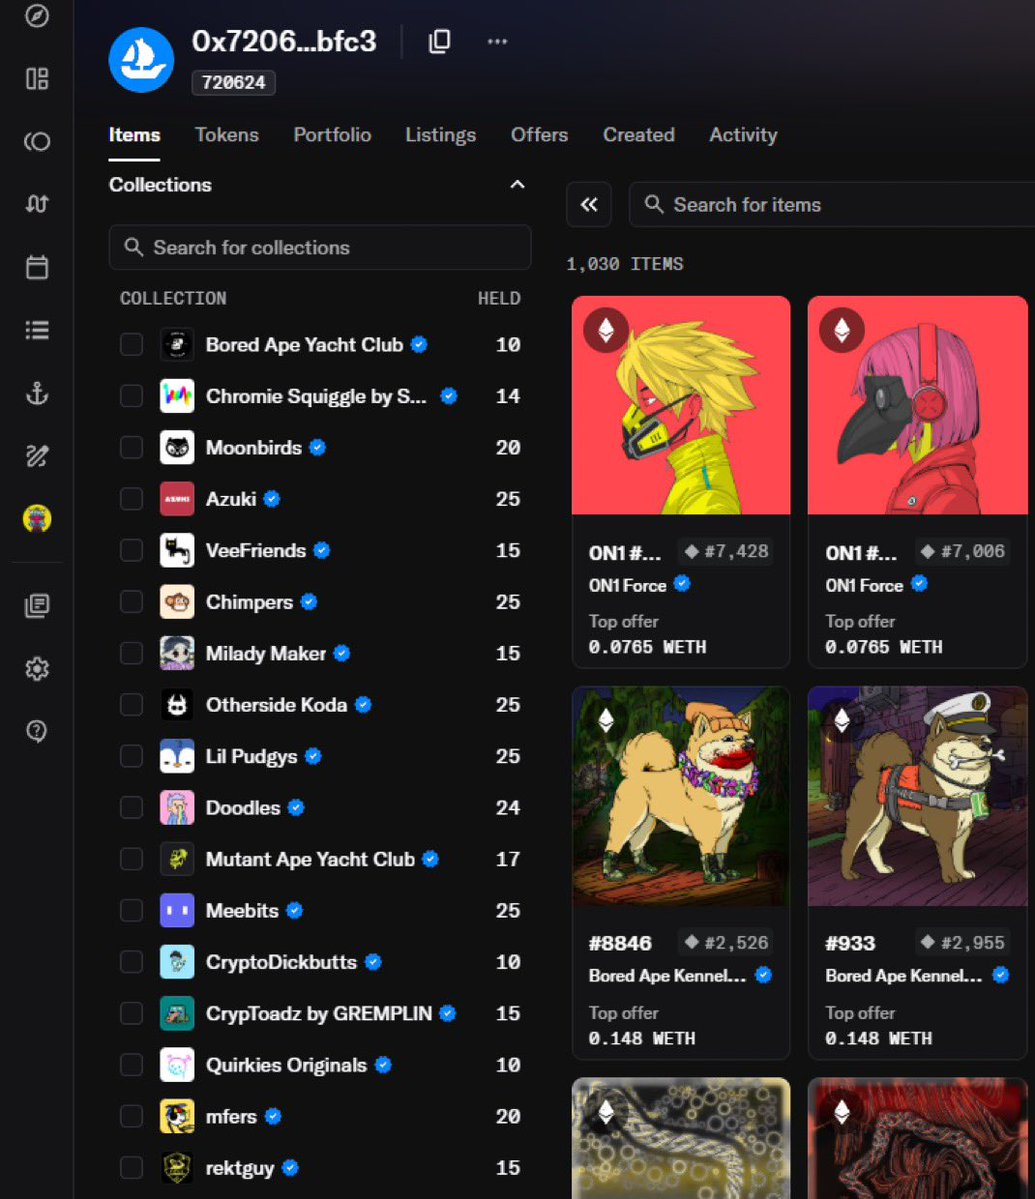Select the mfers collection row name

[x=231, y=1116]
